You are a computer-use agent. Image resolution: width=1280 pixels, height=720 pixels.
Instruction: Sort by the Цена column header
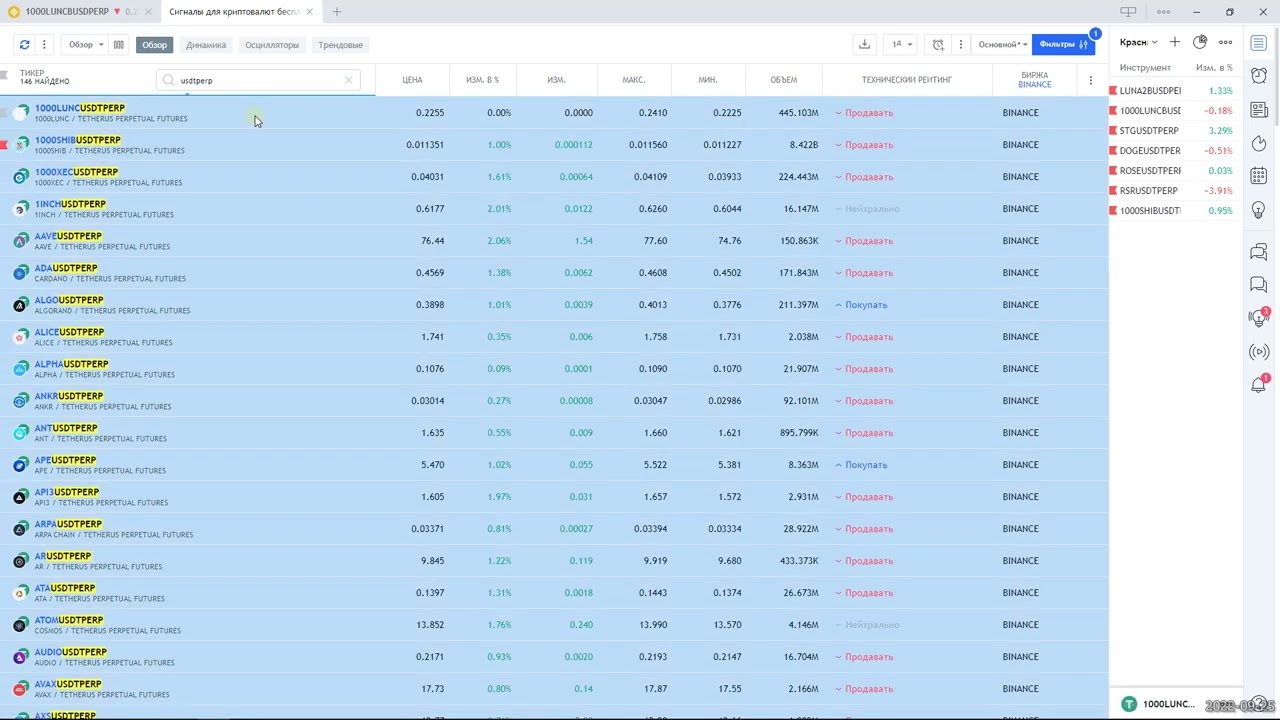(x=412, y=80)
